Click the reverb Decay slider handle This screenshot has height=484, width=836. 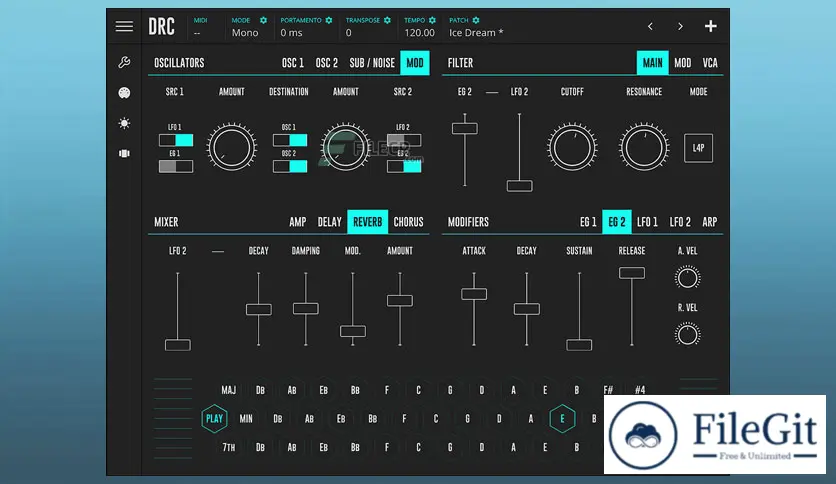[259, 309]
